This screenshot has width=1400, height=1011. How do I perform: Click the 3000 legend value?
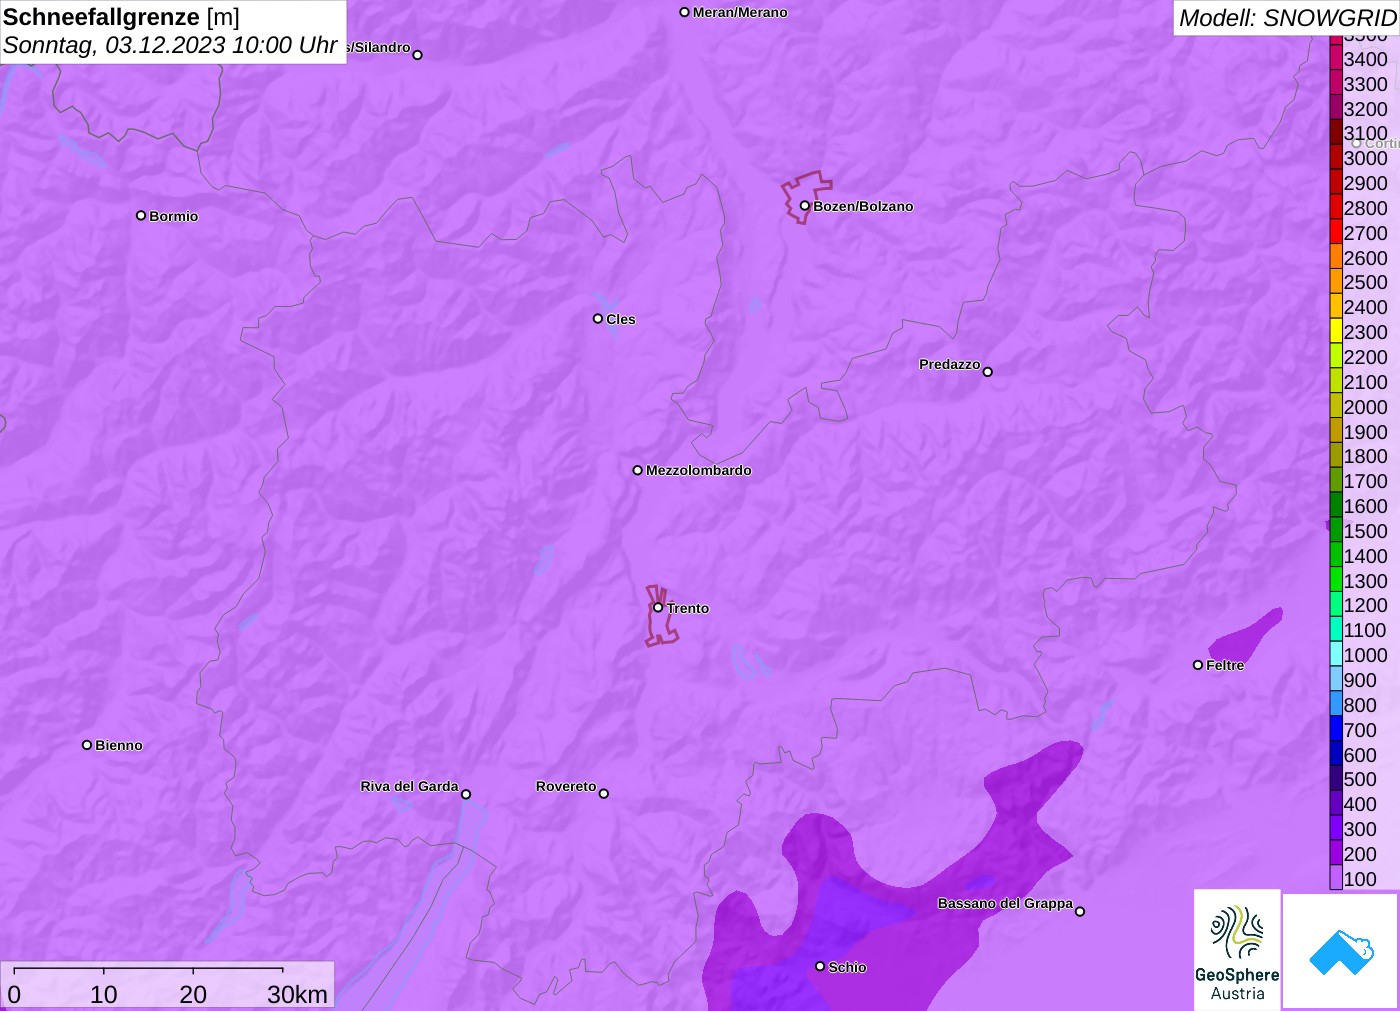(x=1365, y=158)
